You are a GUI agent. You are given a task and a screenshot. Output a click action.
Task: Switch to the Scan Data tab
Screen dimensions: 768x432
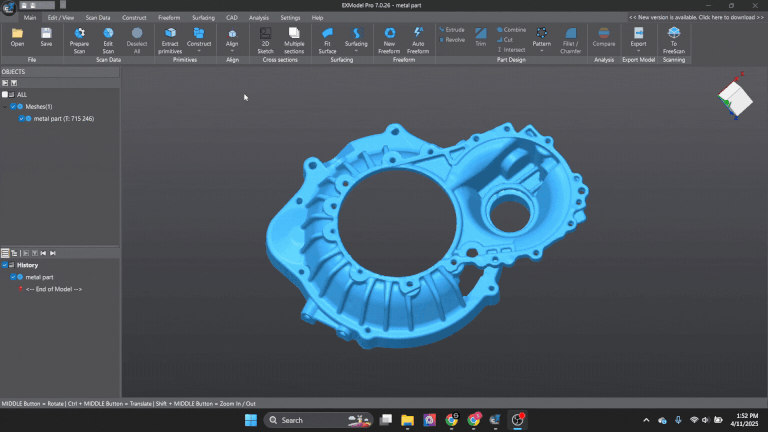point(98,17)
